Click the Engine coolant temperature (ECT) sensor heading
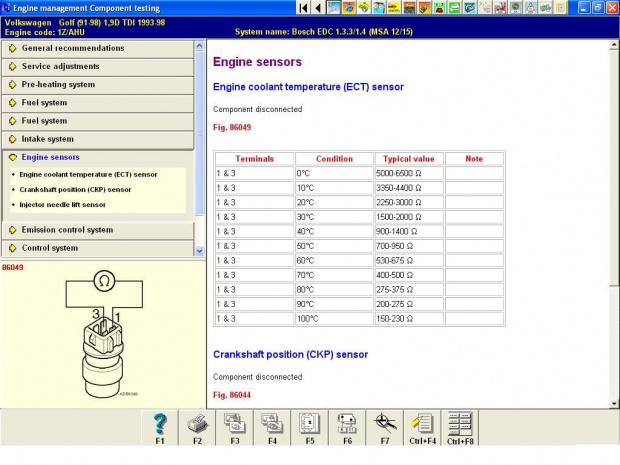This screenshot has width=620, height=465. click(x=308, y=87)
